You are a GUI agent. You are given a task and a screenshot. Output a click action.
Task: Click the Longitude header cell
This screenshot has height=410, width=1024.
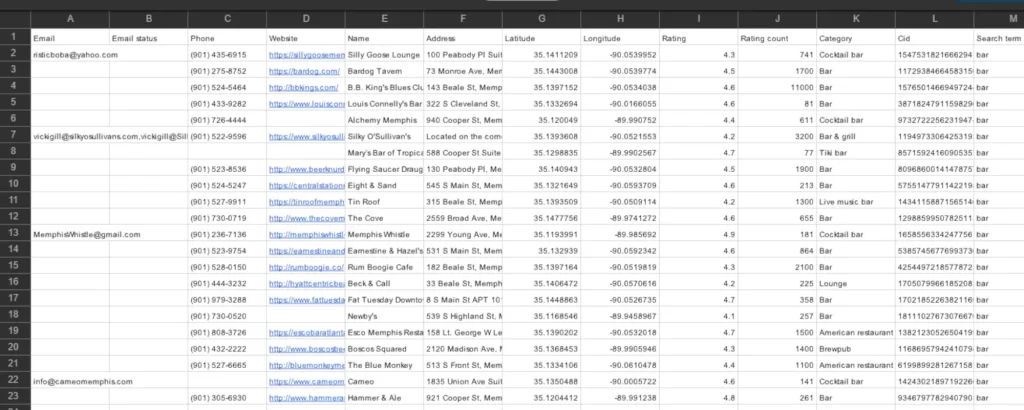click(x=620, y=39)
